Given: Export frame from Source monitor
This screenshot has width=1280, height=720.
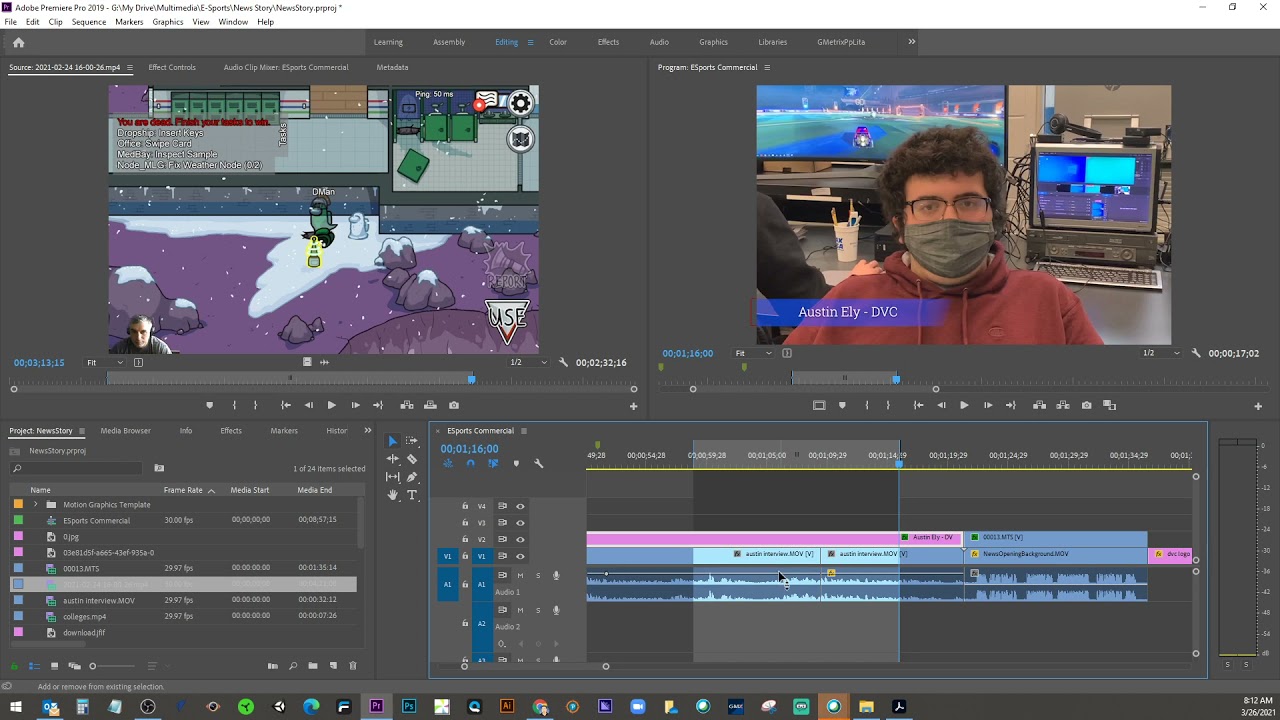Looking at the screenshot, I should pos(454,405).
